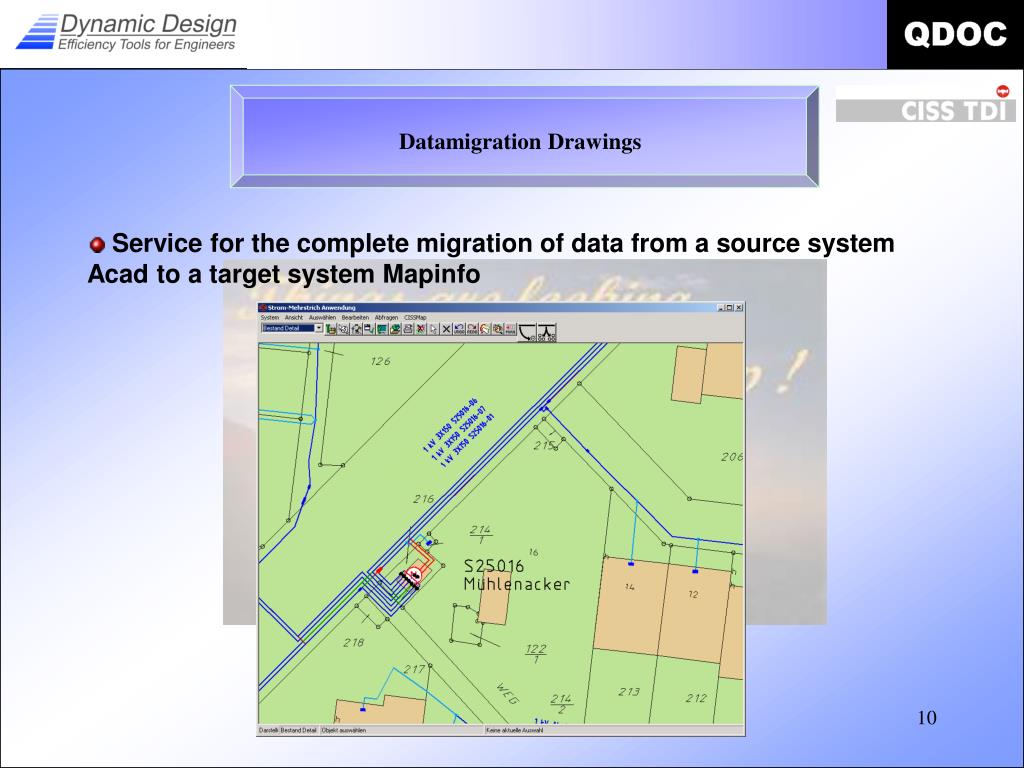Image resolution: width=1024 pixels, height=768 pixels.
Task: Click the green tree icon beside the dropdown
Action: [331, 329]
